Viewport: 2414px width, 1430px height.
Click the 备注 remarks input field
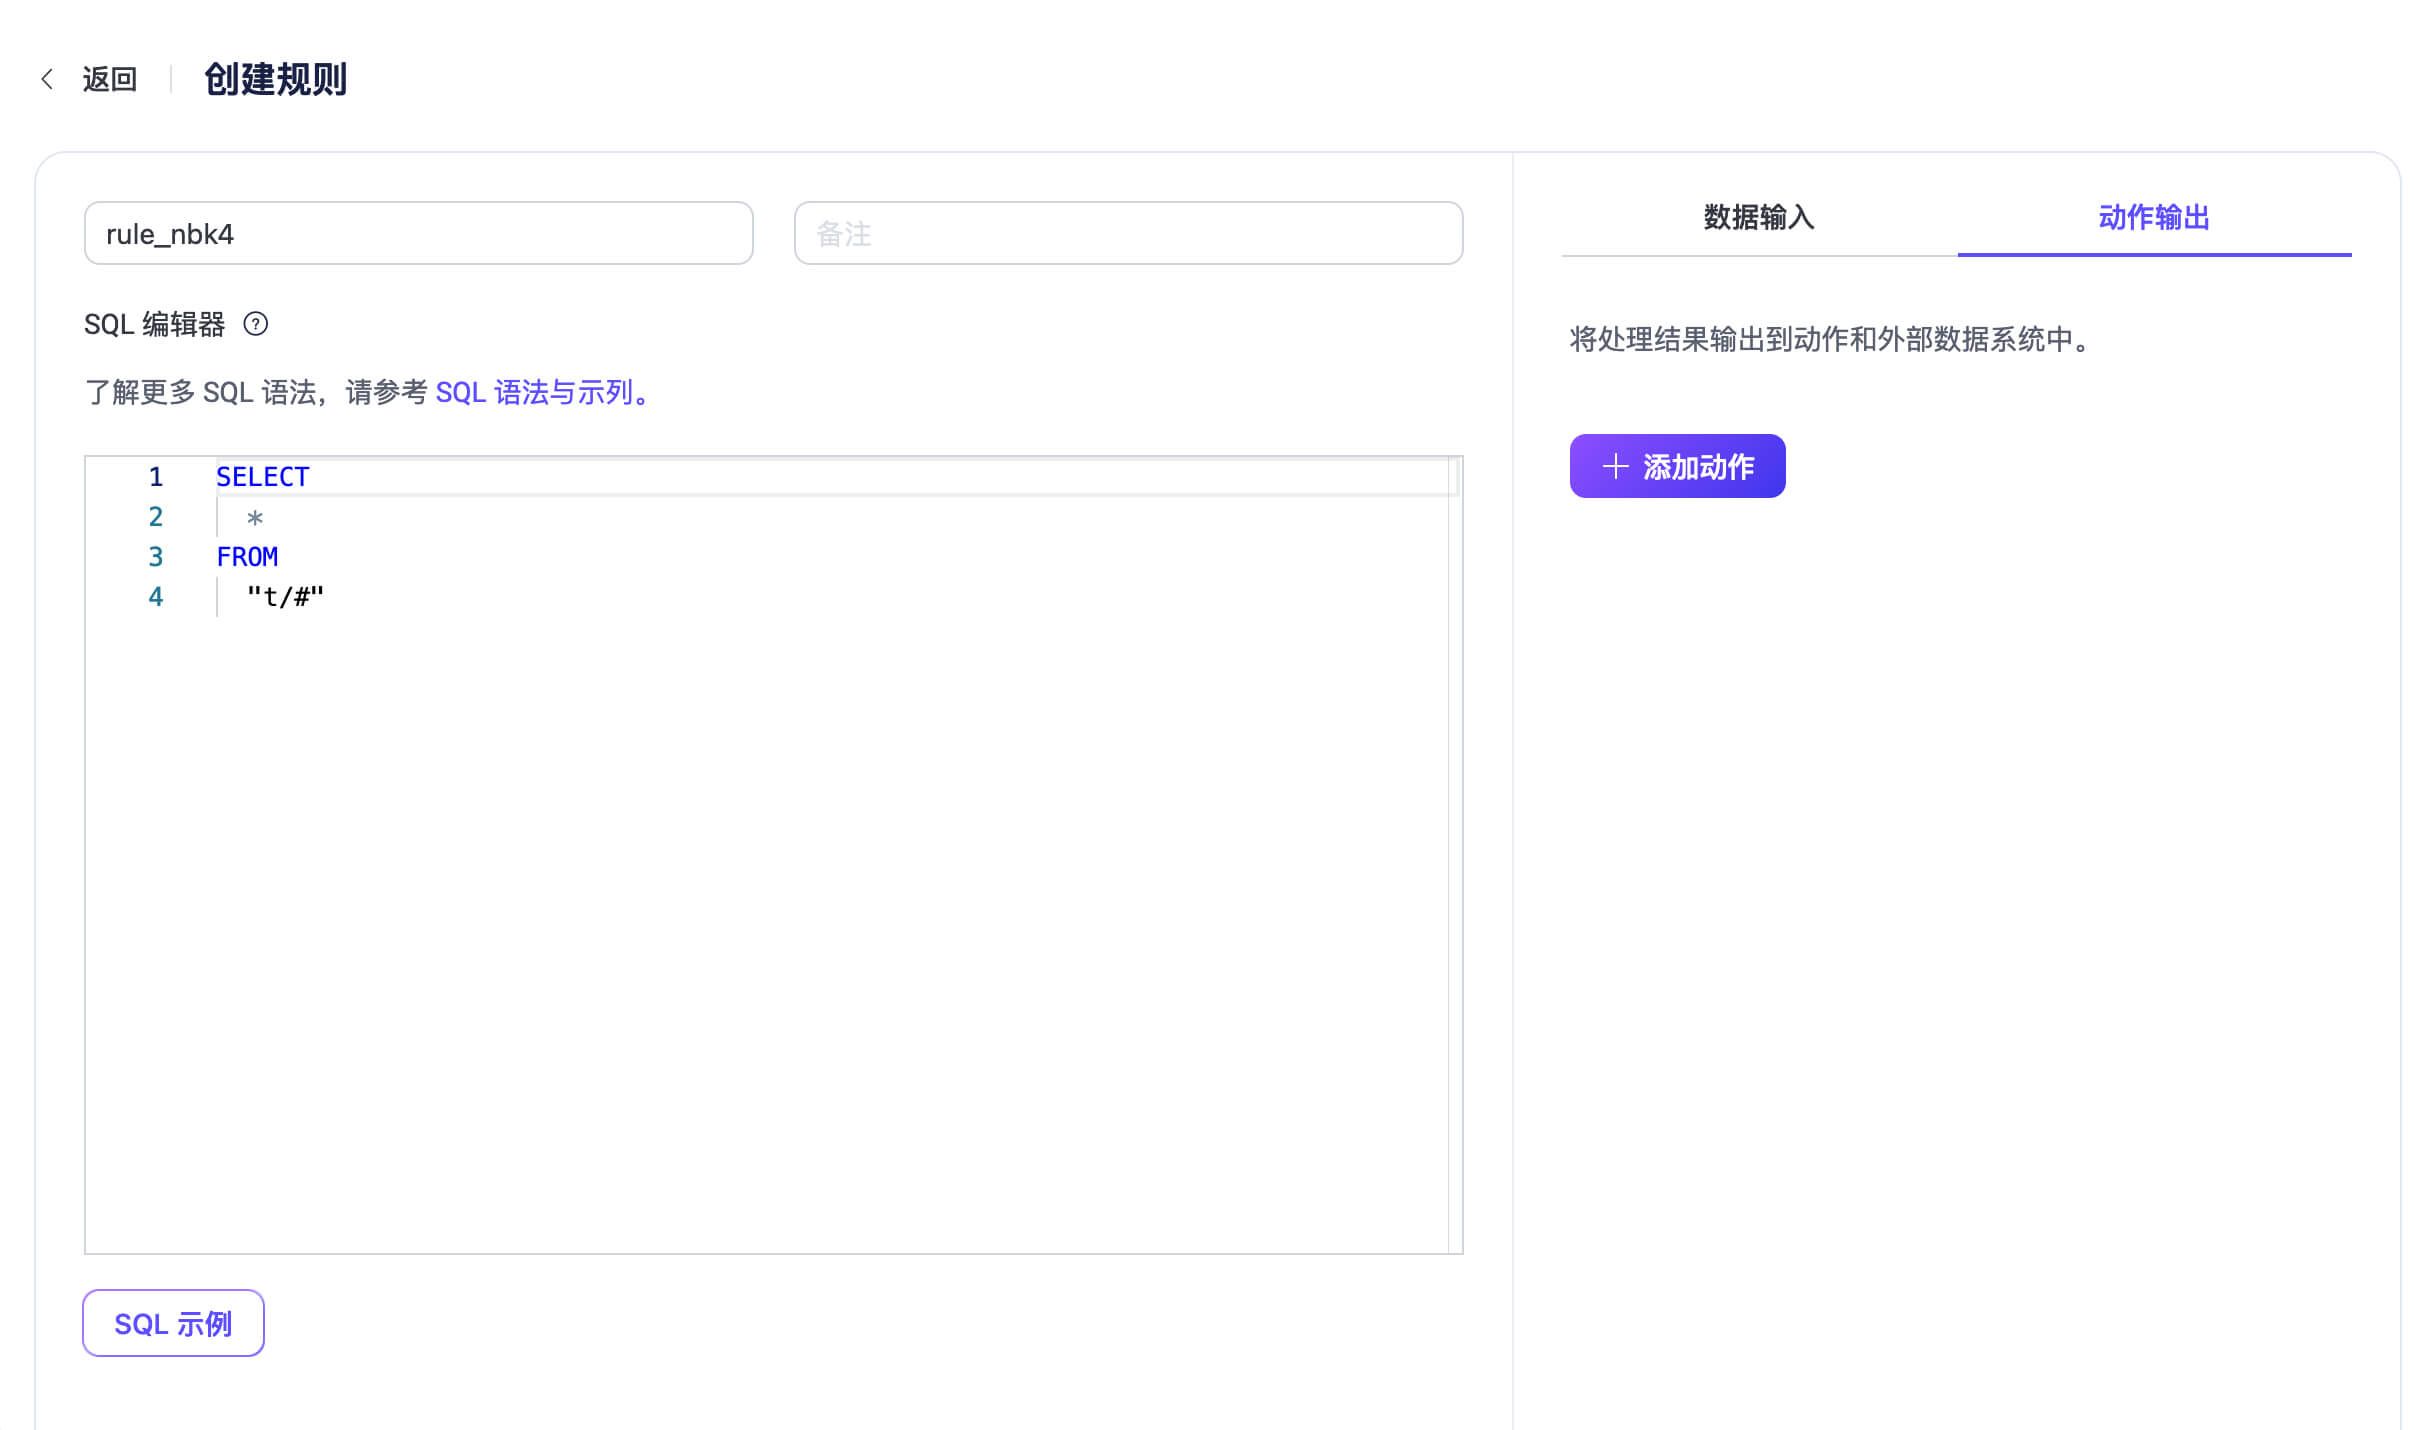pyautogui.click(x=1128, y=232)
